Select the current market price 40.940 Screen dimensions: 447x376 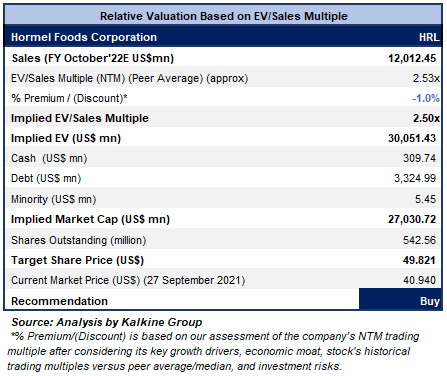click(x=419, y=280)
